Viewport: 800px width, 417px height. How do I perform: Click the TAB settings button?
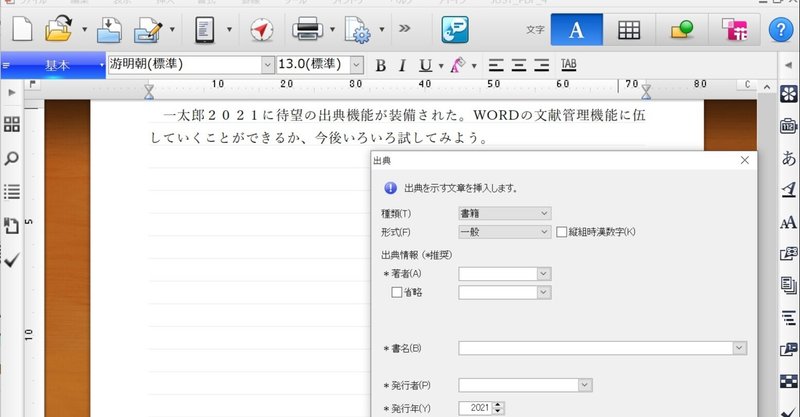click(x=568, y=64)
